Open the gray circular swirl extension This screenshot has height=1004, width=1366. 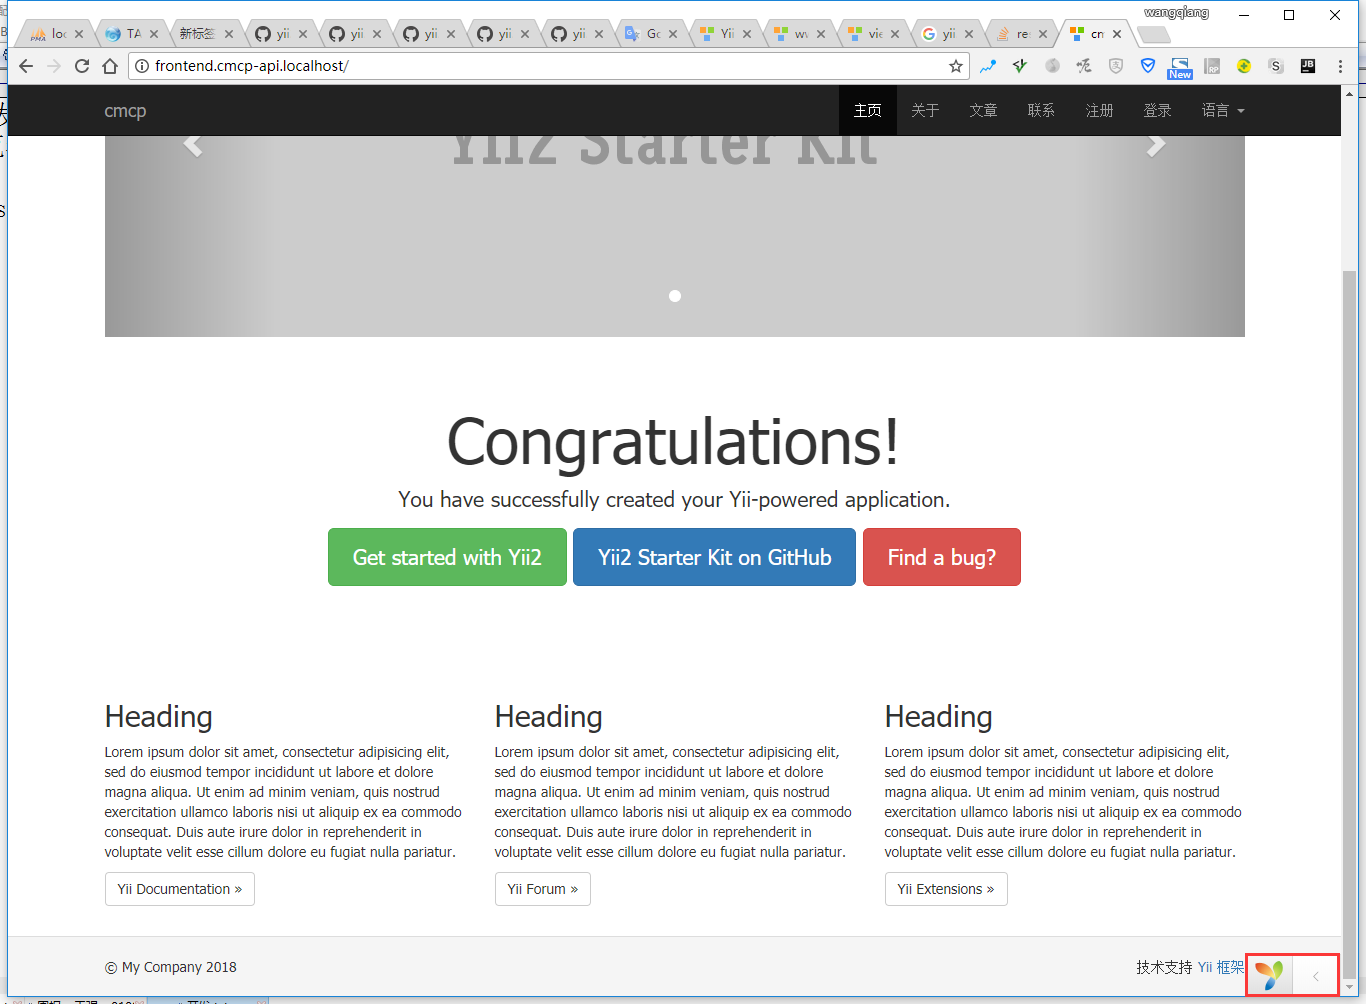(1052, 66)
